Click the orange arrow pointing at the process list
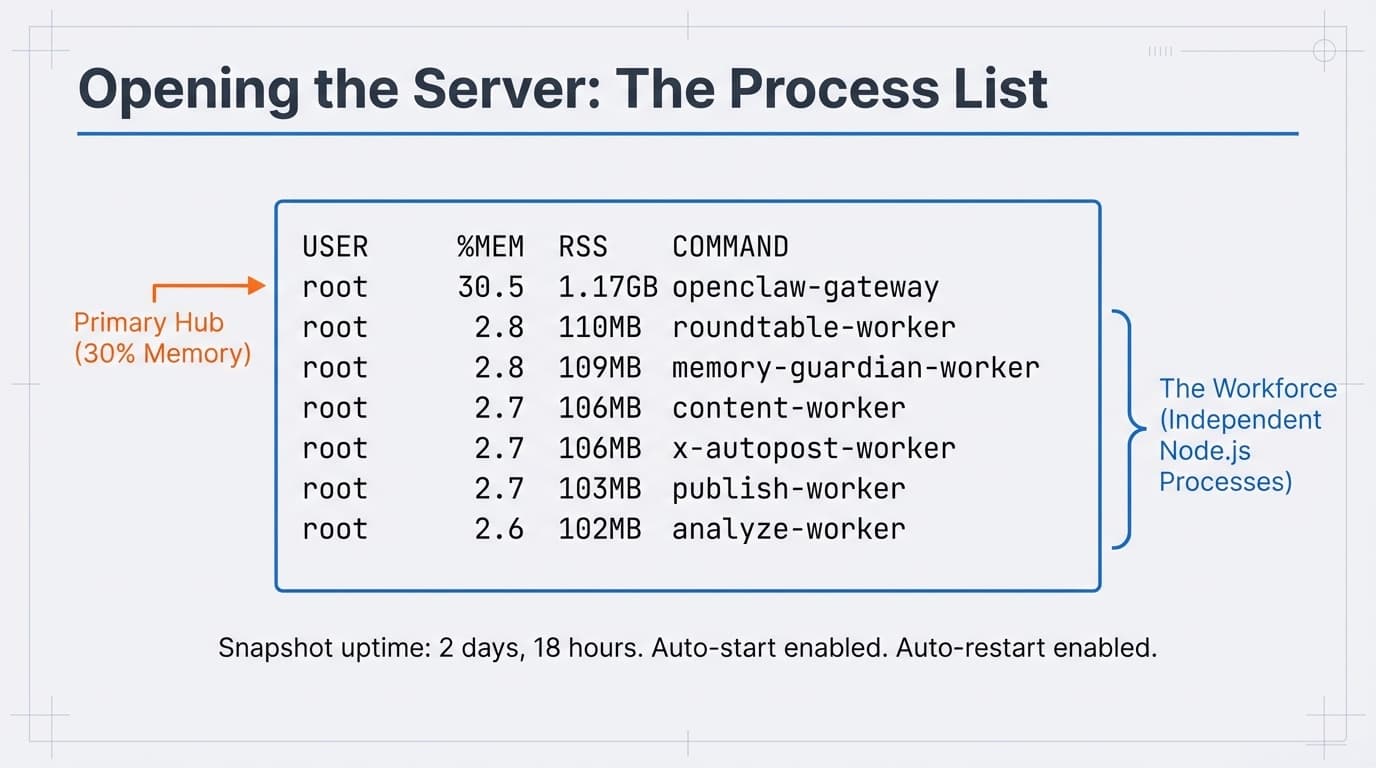This screenshot has width=1376, height=768. click(x=210, y=287)
